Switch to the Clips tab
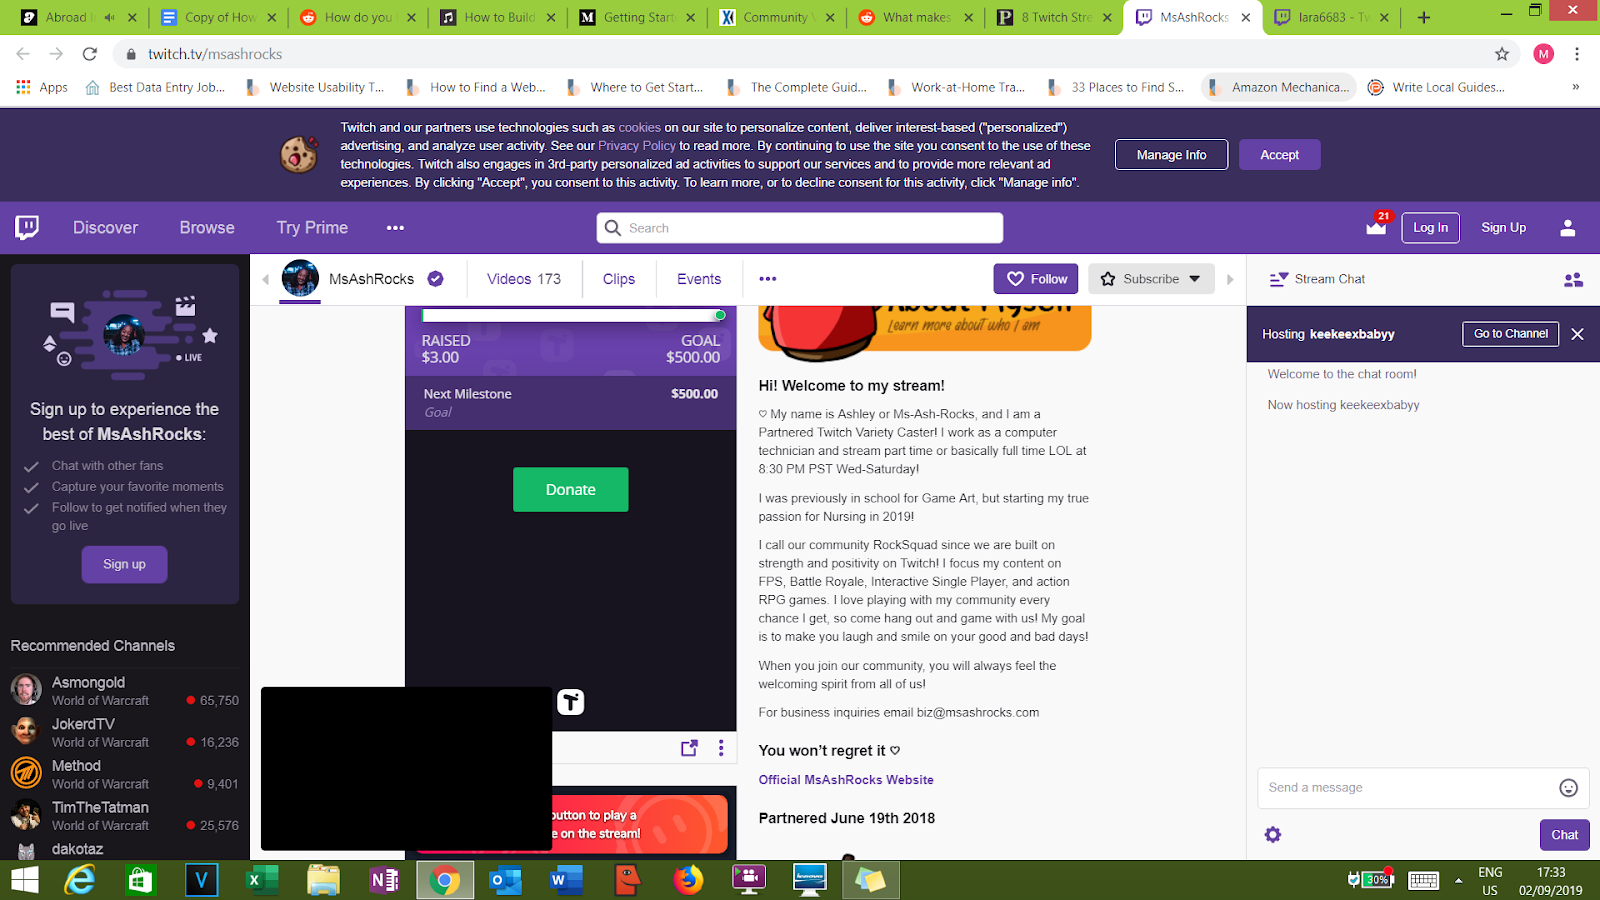This screenshot has width=1600, height=900. 619,279
